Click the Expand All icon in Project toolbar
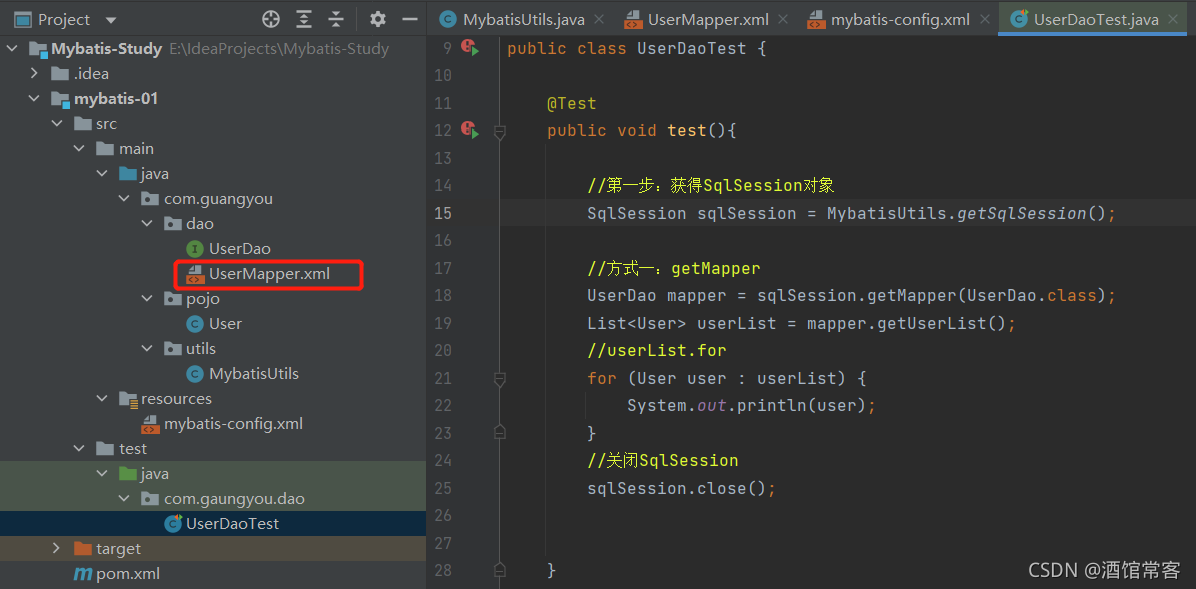Image resolution: width=1196 pixels, height=589 pixels. 304,20
